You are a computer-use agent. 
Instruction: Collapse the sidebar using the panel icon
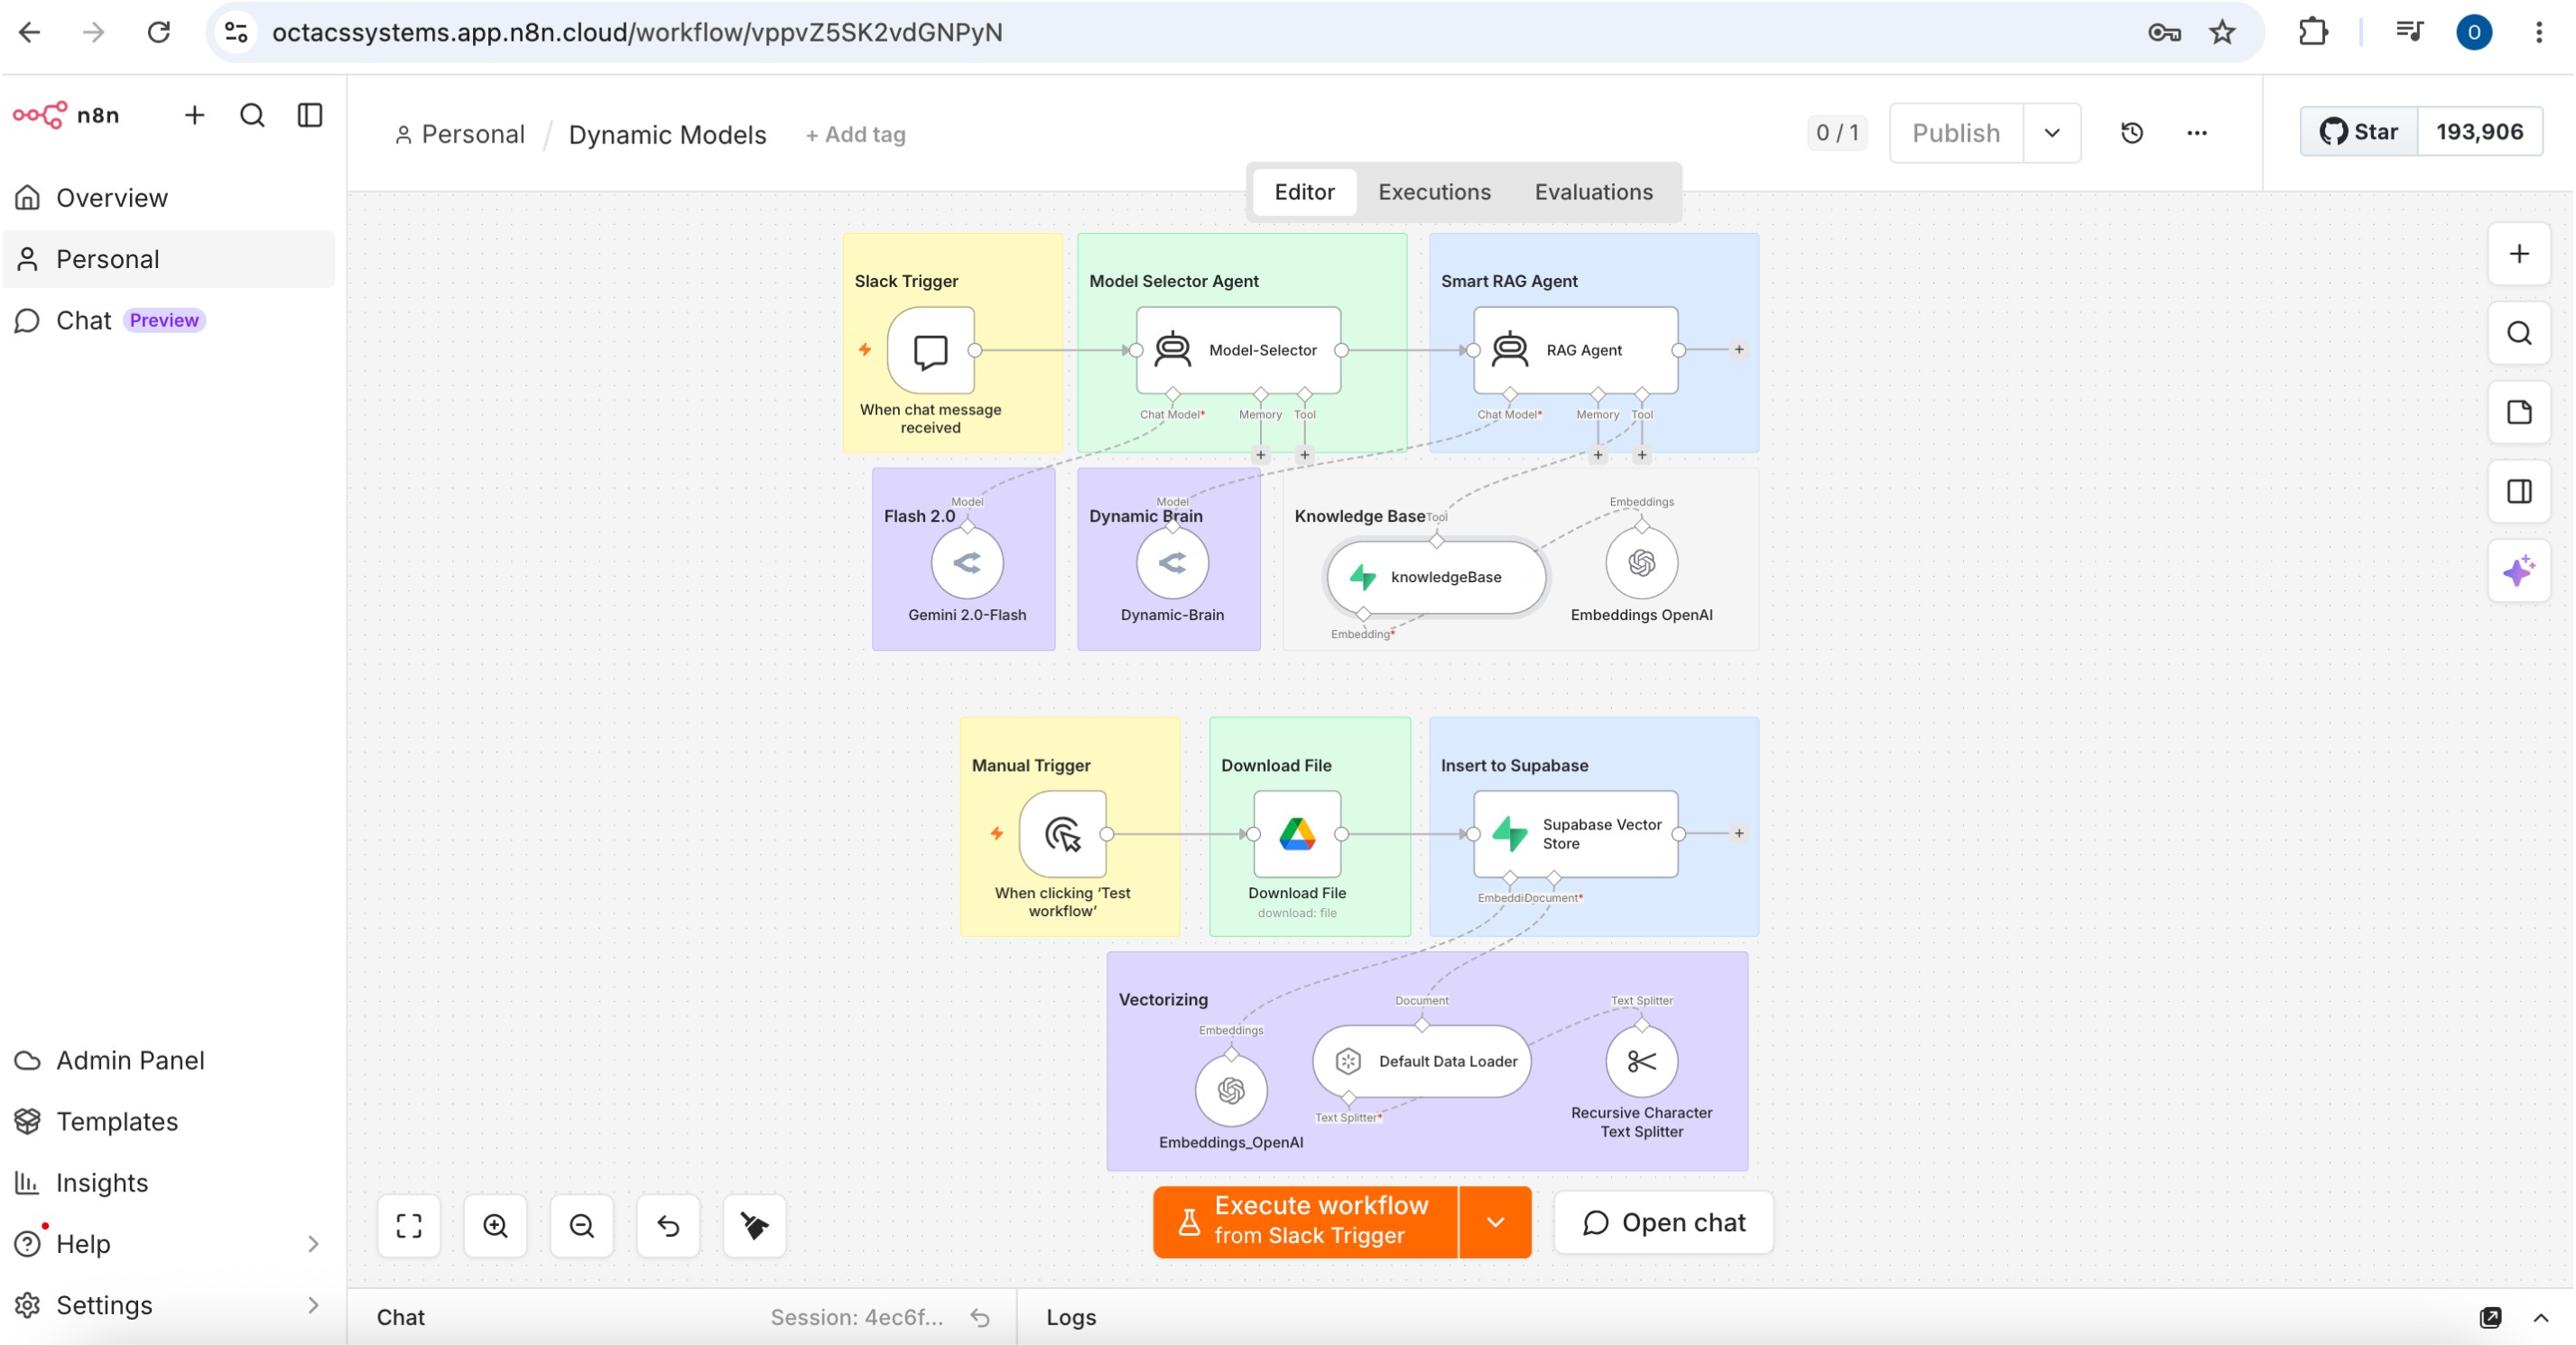pos(310,115)
